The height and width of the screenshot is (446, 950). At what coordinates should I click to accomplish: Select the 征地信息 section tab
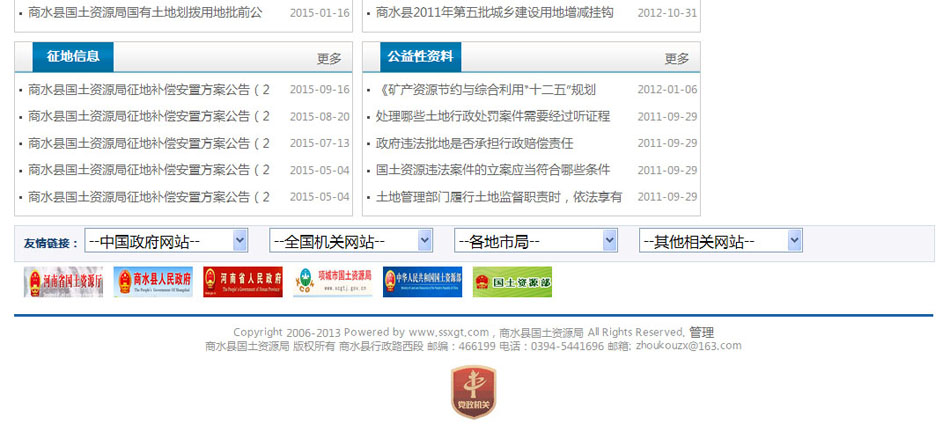pyautogui.click(x=73, y=57)
